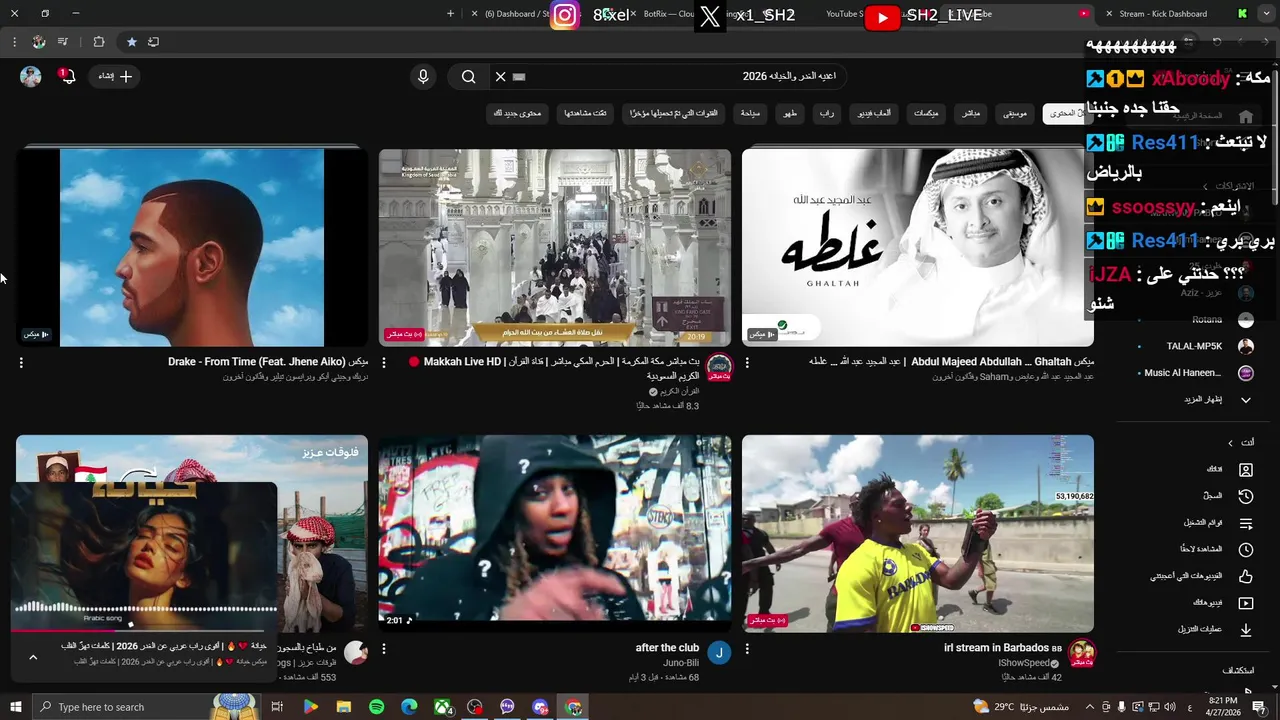Open the taskbar clock and date
Image resolution: width=1280 pixels, height=720 pixels.
tap(1225, 707)
